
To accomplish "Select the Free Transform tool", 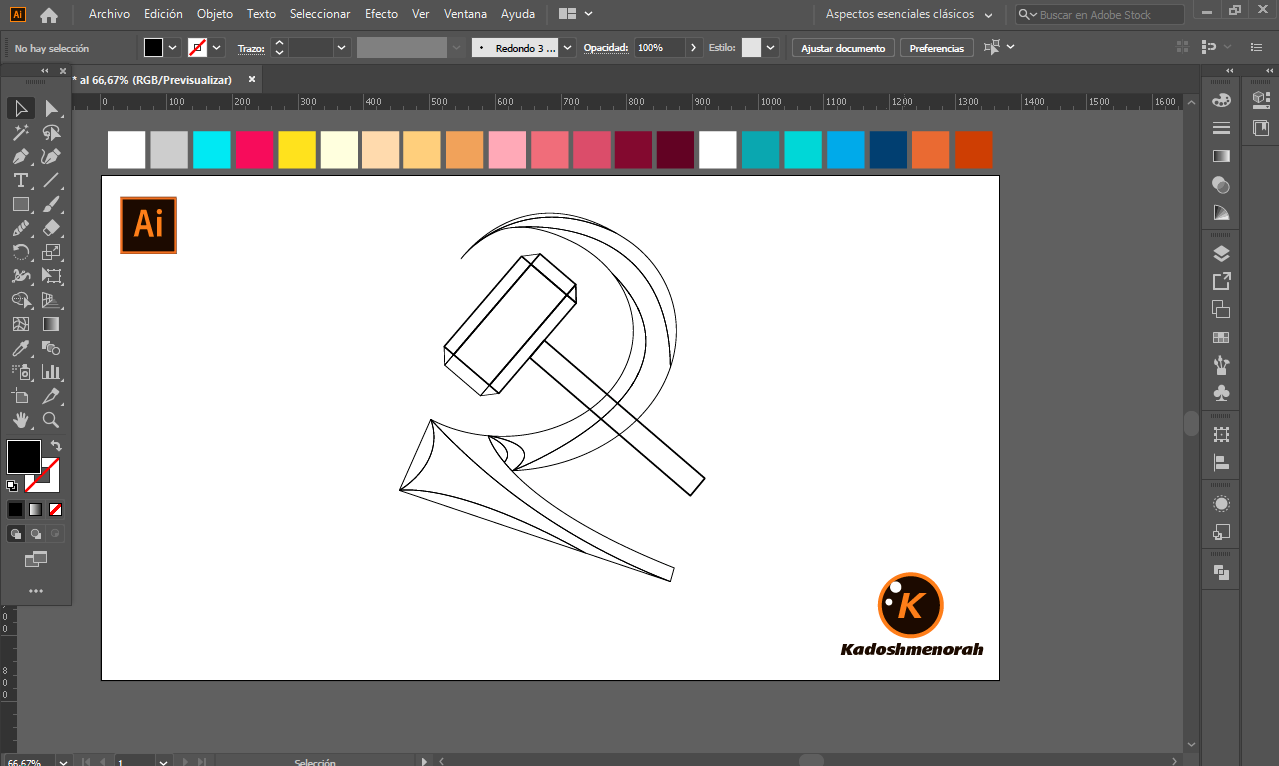I will point(52,276).
